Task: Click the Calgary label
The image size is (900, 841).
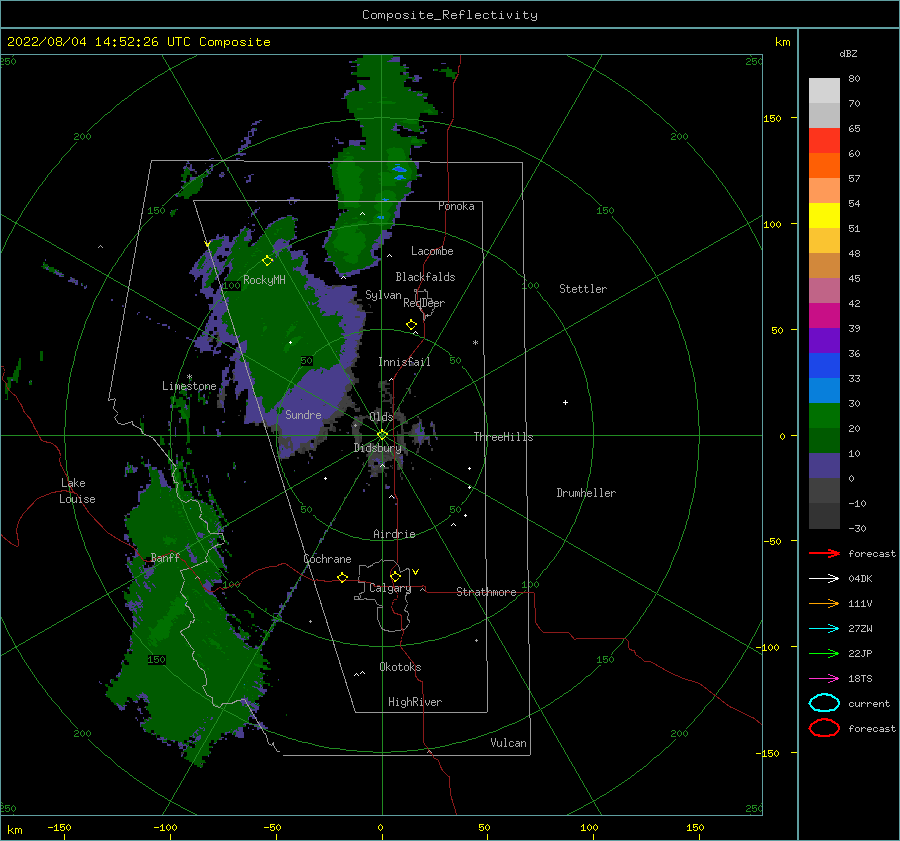Action: pos(390,588)
